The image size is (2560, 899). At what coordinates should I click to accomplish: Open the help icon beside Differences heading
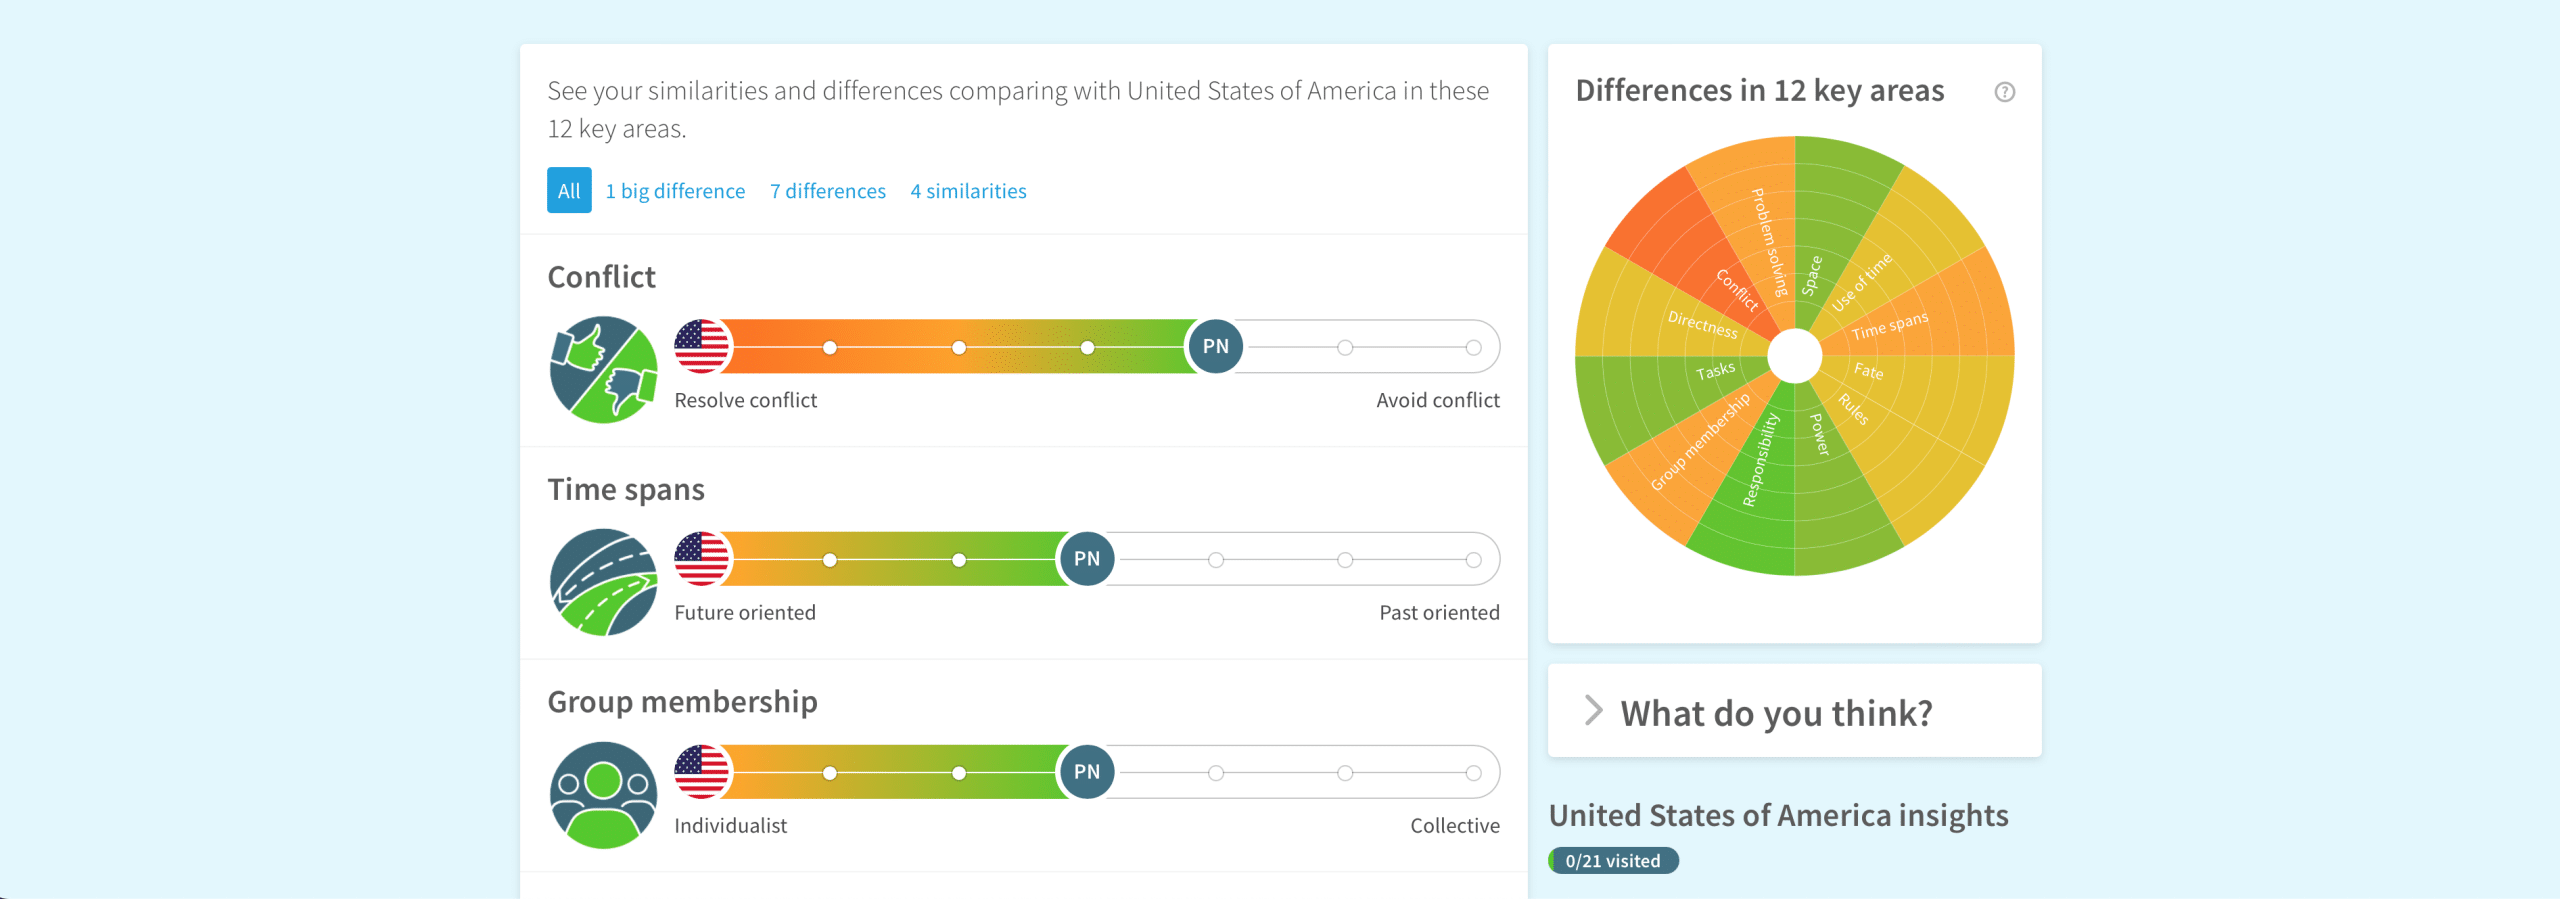click(2004, 92)
